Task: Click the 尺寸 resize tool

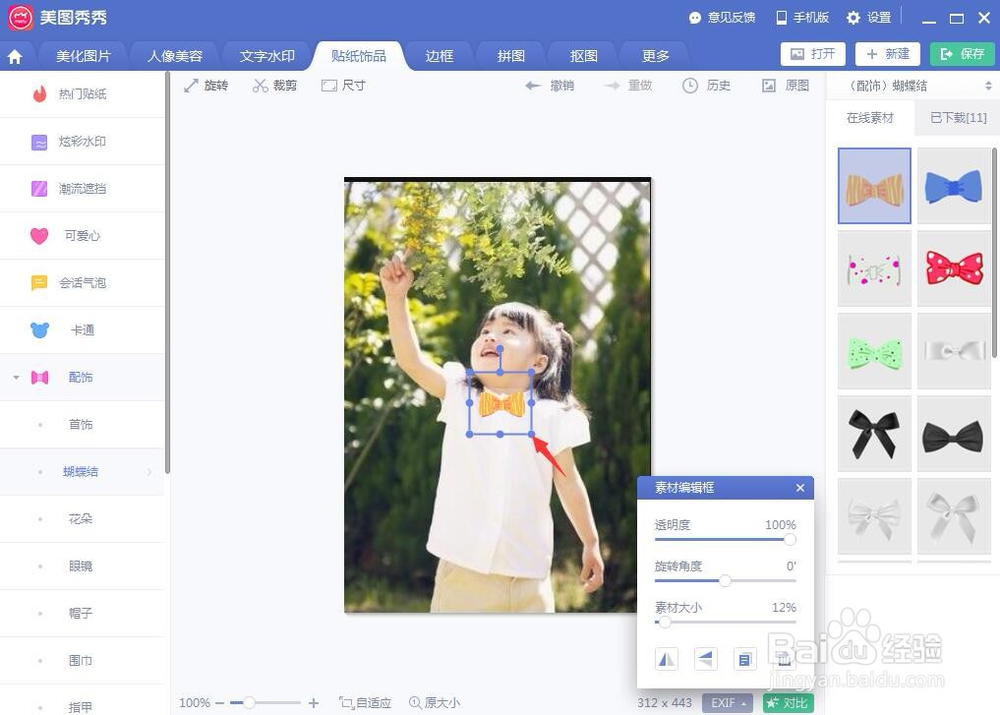Action: (344, 85)
